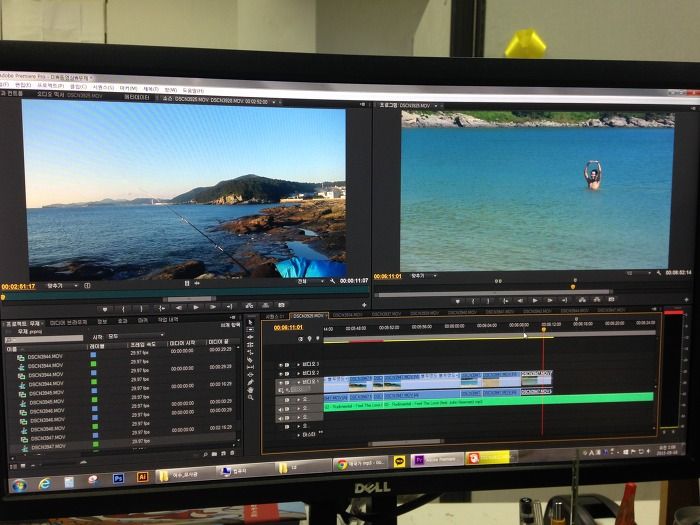
Task: Open project panel filter dropdown 모두
Action: click(x=136, y=336)
